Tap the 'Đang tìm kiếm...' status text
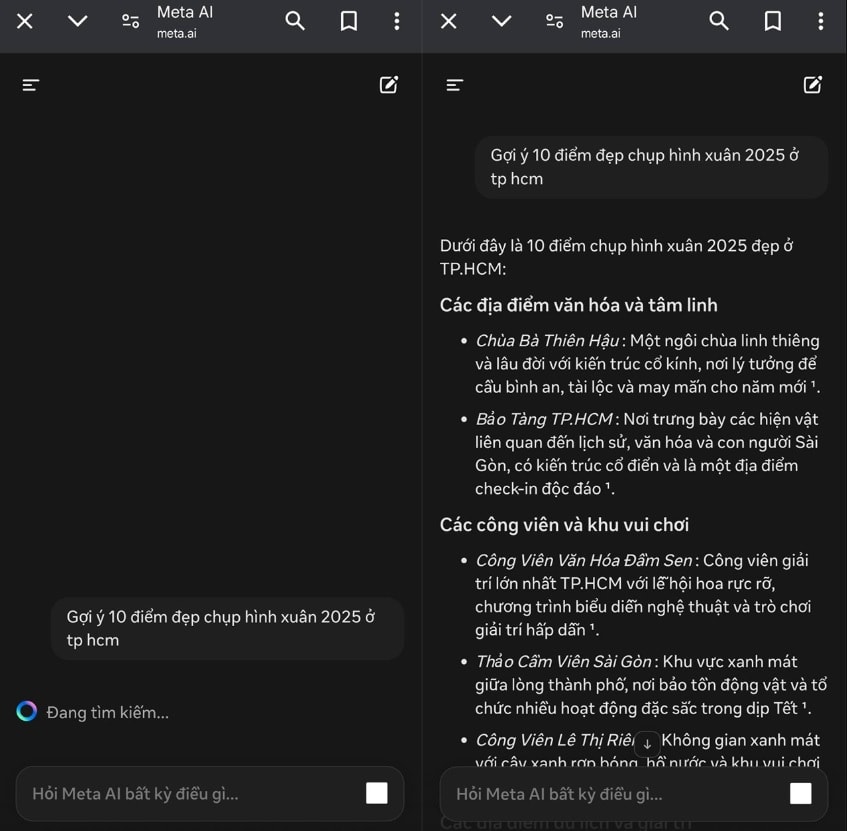The image size is (847, 831). pyautogui.click(x=107, y=713)
